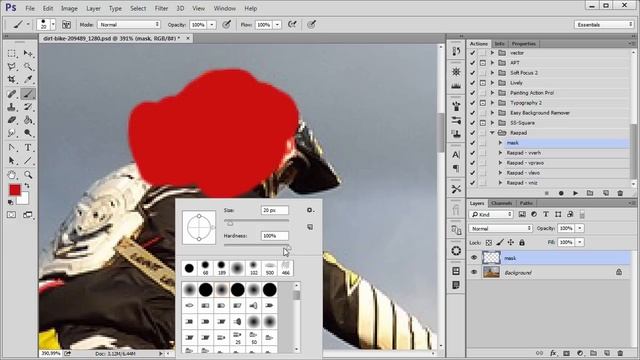Toggle dialog box for APT action set
Image resolution: width=640 pixels, height=360 pixels.
pyautogui.click(x=482, y=63)
